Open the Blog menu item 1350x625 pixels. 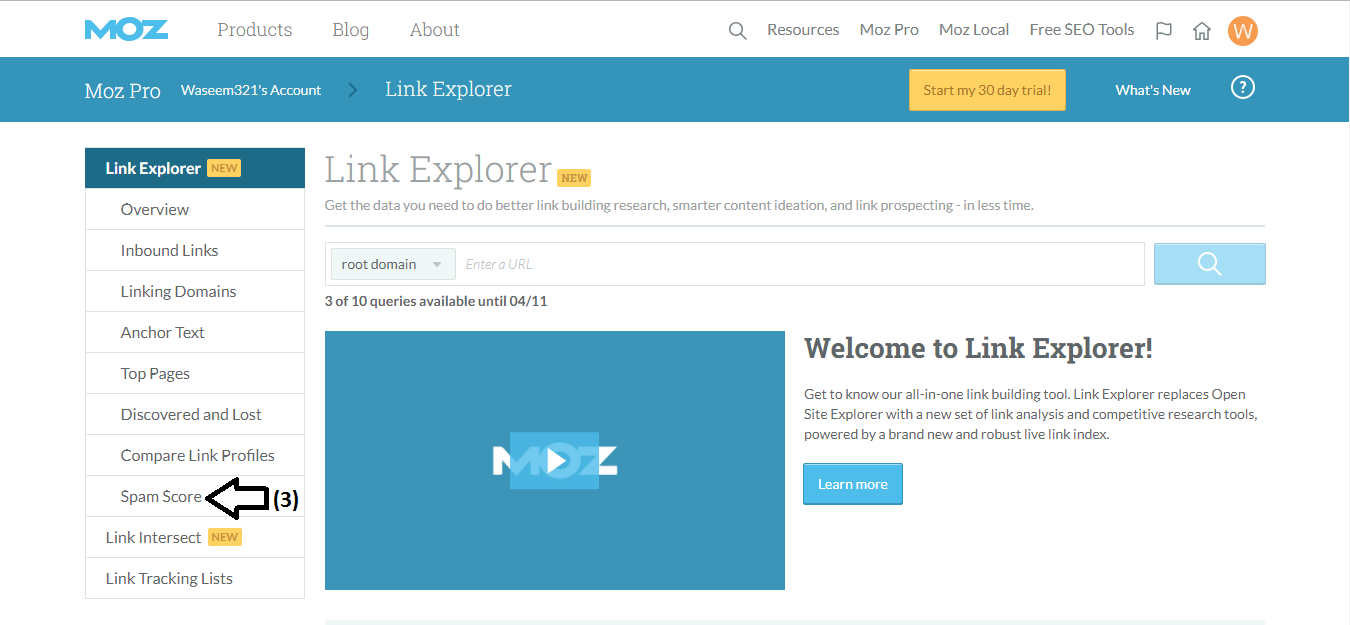pos(351,30)
